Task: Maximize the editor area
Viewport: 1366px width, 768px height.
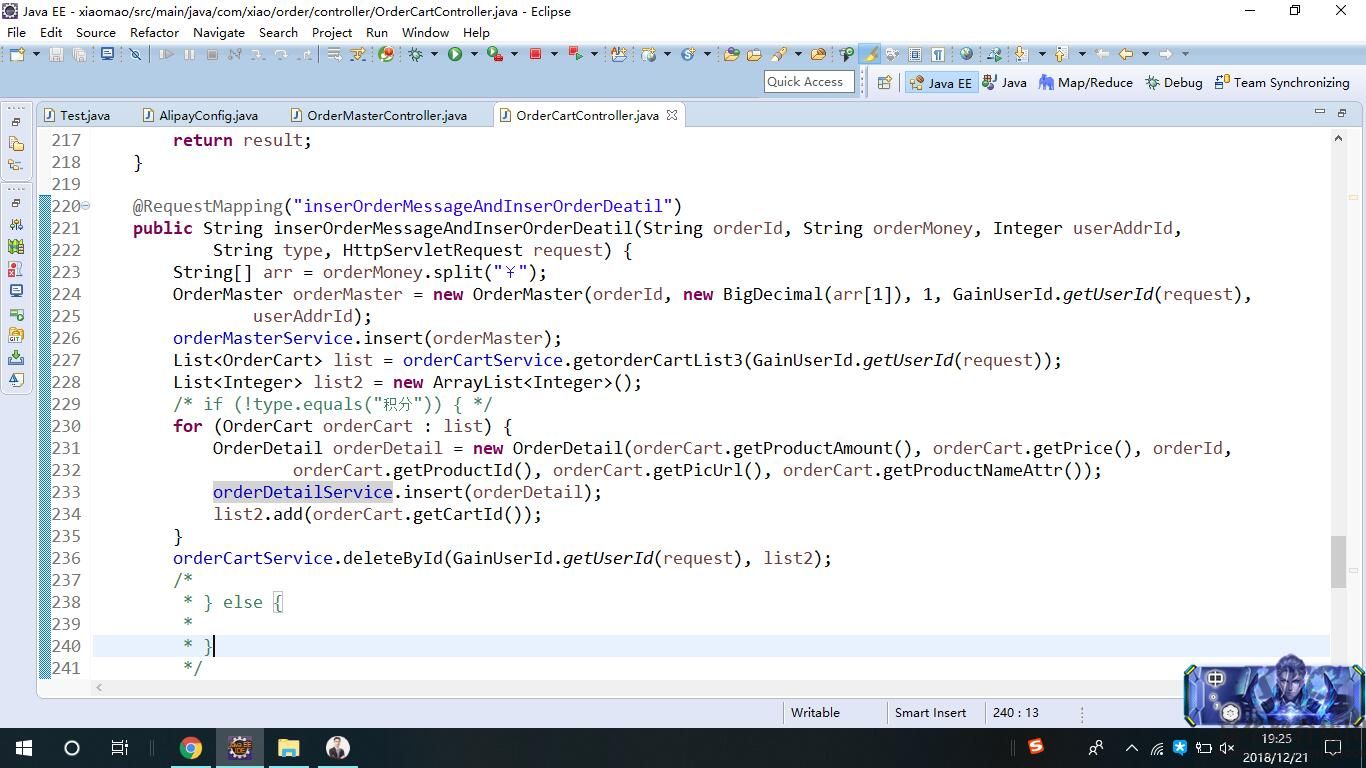Action: (1342, 112)
